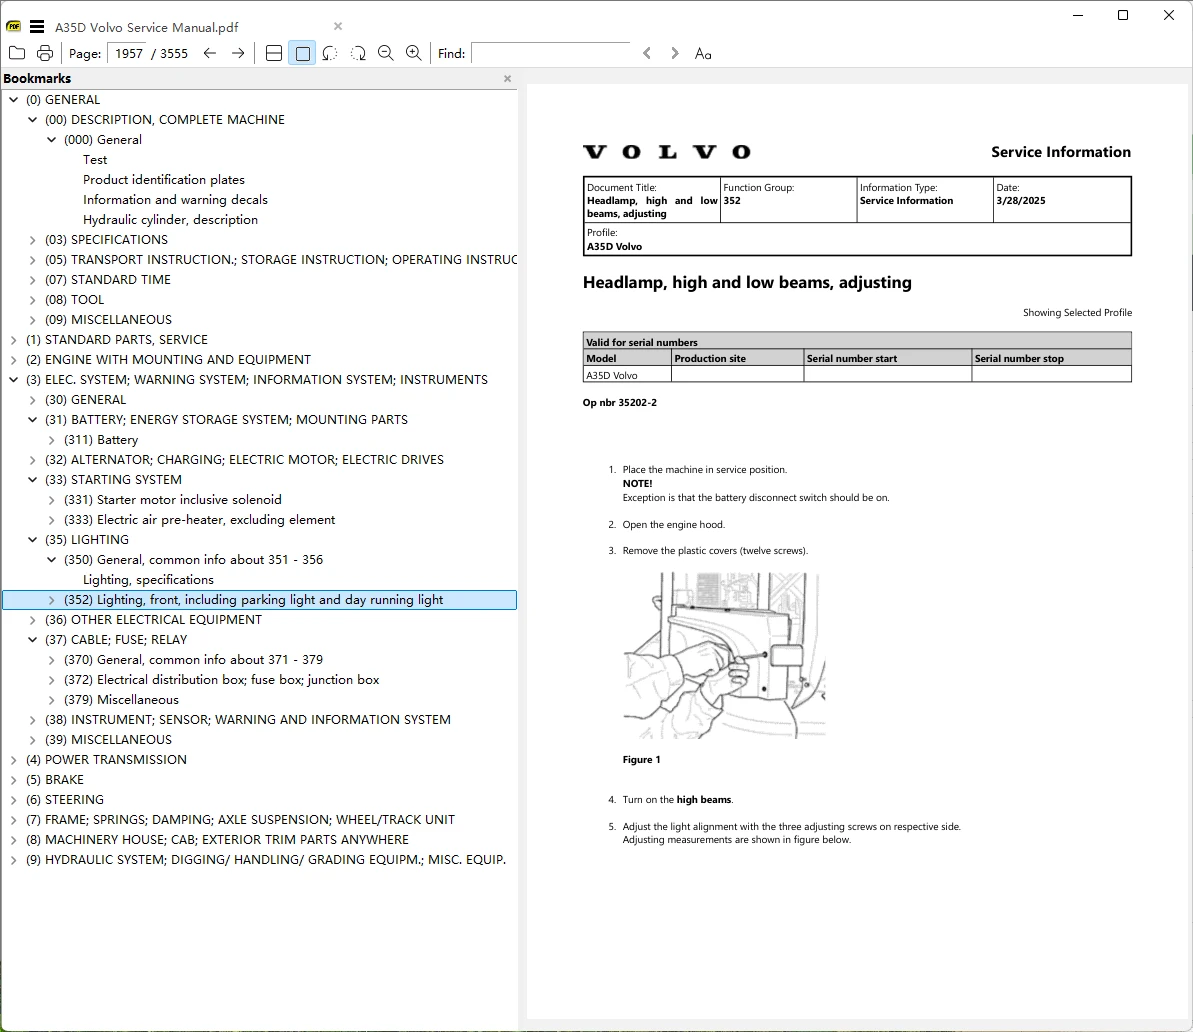Find previous match arrow
The height and width of the screenshot is (1032, 1193).
coord(647,53)
